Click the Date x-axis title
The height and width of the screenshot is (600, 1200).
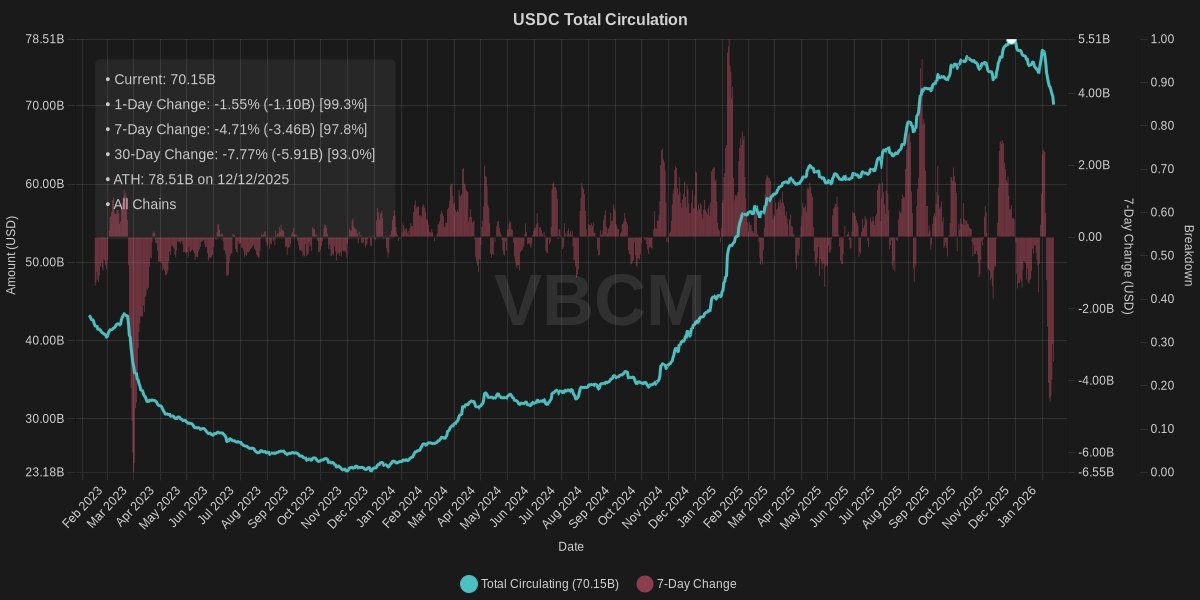[x=571, y=547]
